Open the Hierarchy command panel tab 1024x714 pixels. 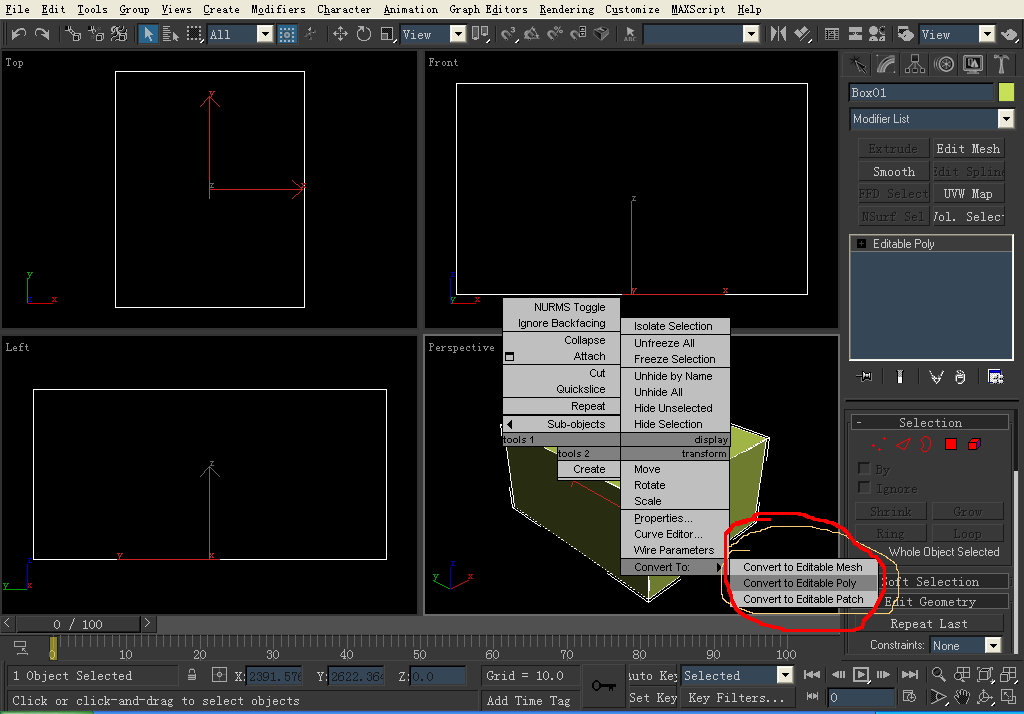click(915, 65)
